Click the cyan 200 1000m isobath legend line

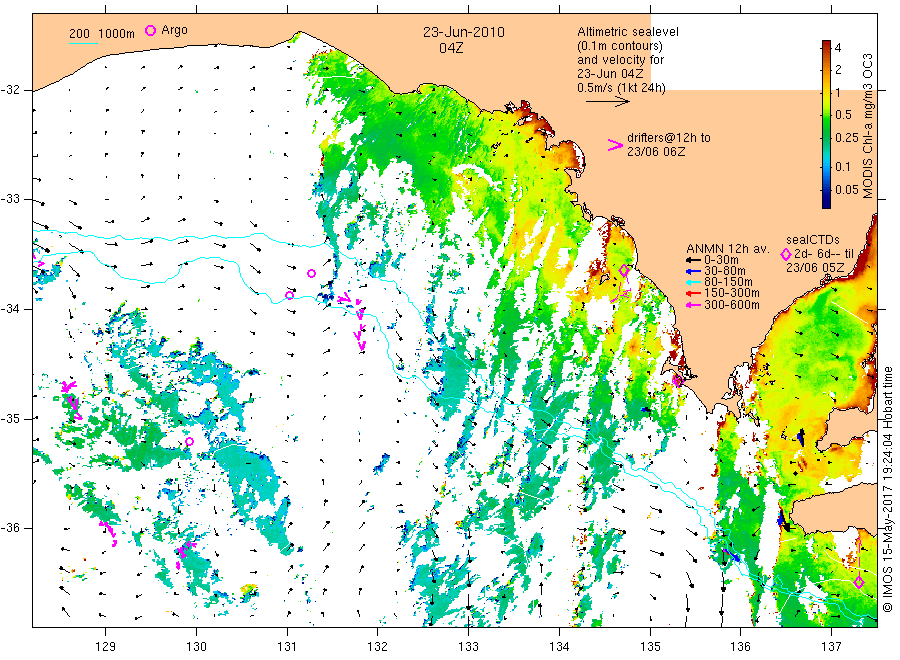pyautogui.click(x=83, y=43)
